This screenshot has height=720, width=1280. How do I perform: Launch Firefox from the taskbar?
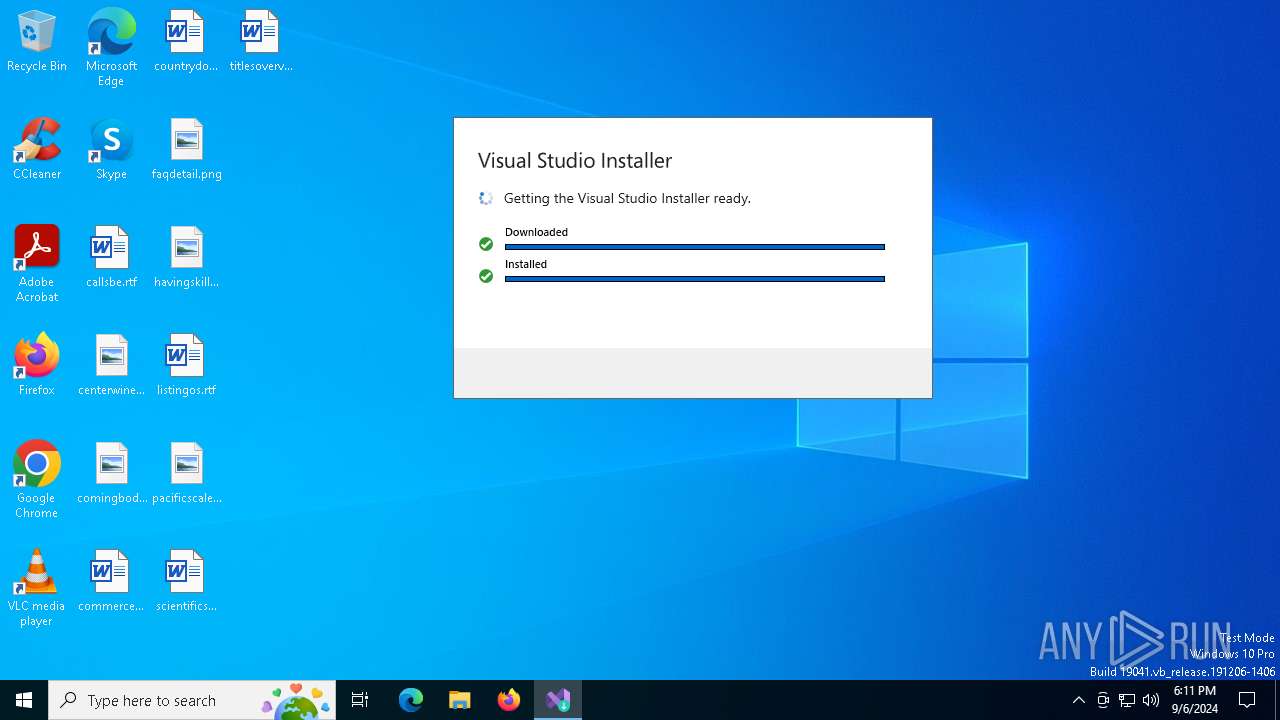(x=509, y=700)
